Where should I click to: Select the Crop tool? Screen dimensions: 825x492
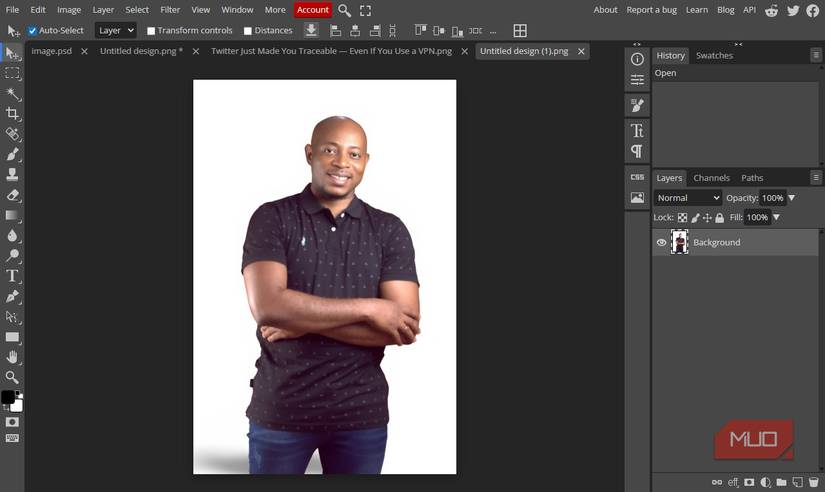[12, 114]
